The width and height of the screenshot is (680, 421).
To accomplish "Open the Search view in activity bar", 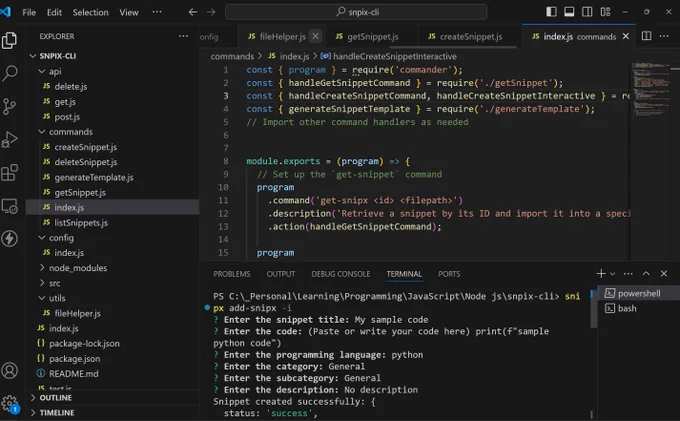I will 10,73.
